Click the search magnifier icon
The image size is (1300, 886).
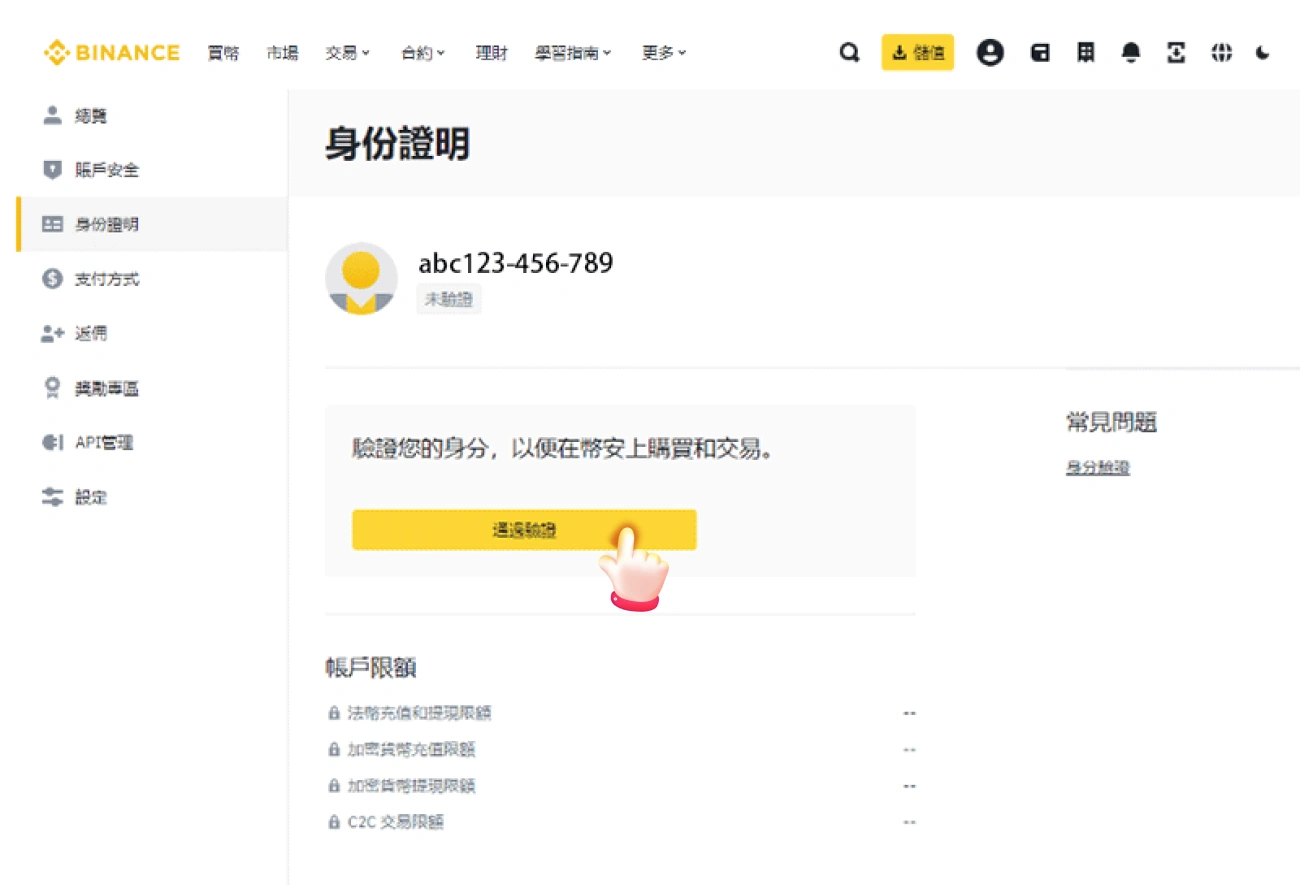click(x=849, y=53)
